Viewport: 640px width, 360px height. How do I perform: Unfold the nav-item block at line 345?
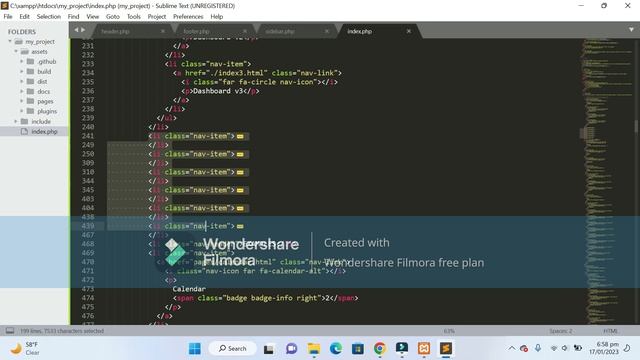coord(240,190)
